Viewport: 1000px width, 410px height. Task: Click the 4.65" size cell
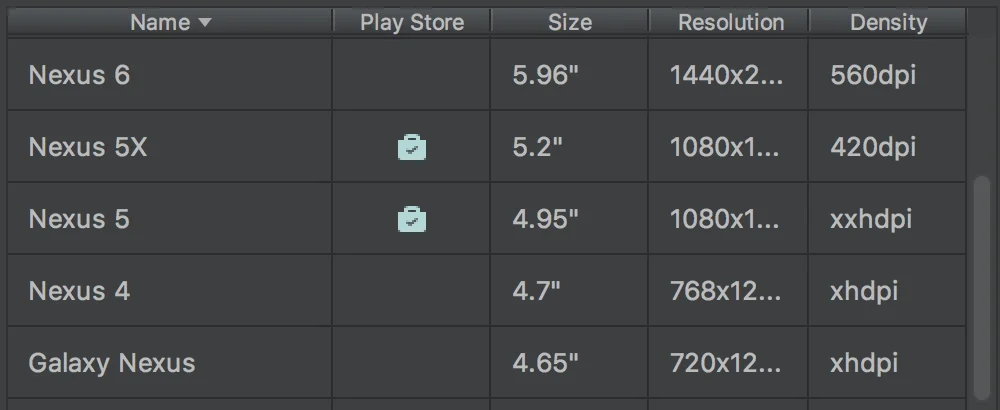570,363
